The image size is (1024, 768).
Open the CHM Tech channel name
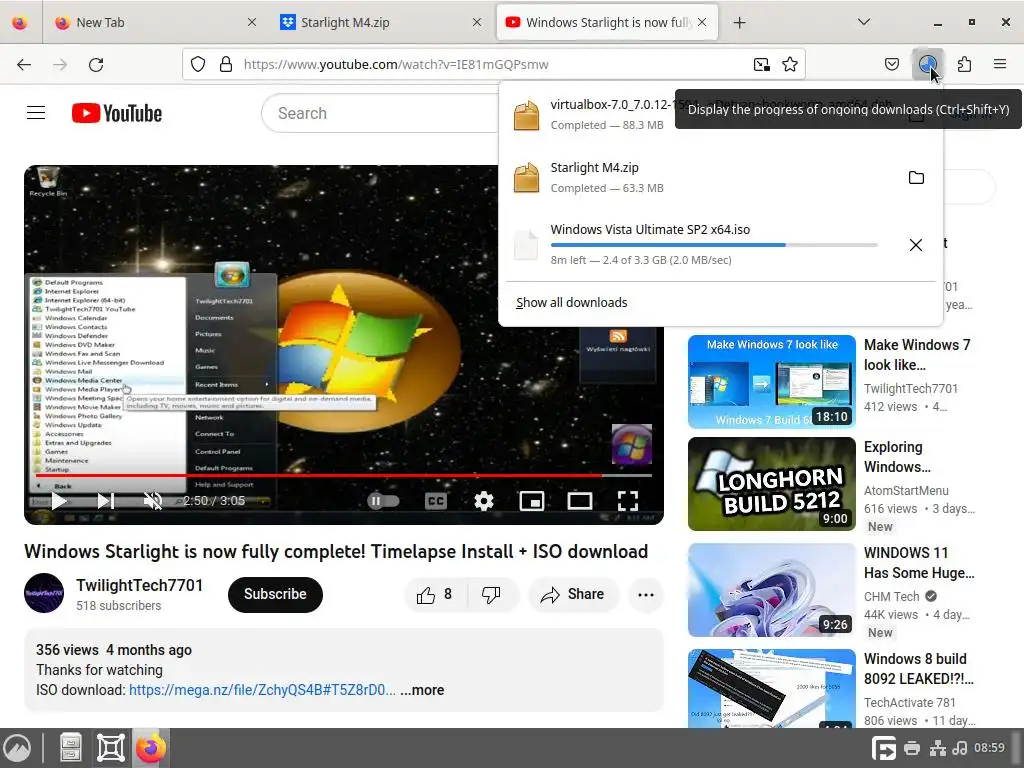(891, 596)
